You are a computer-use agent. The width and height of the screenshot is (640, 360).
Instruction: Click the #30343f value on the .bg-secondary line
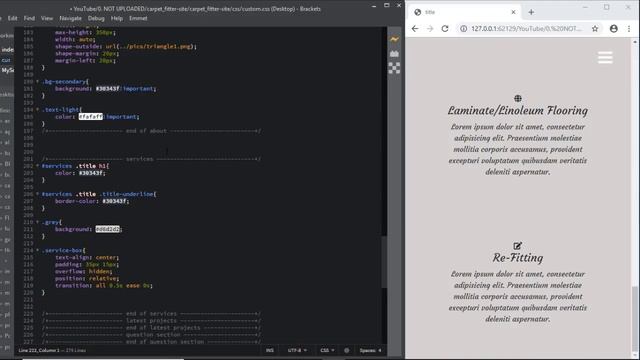[108, 89]
